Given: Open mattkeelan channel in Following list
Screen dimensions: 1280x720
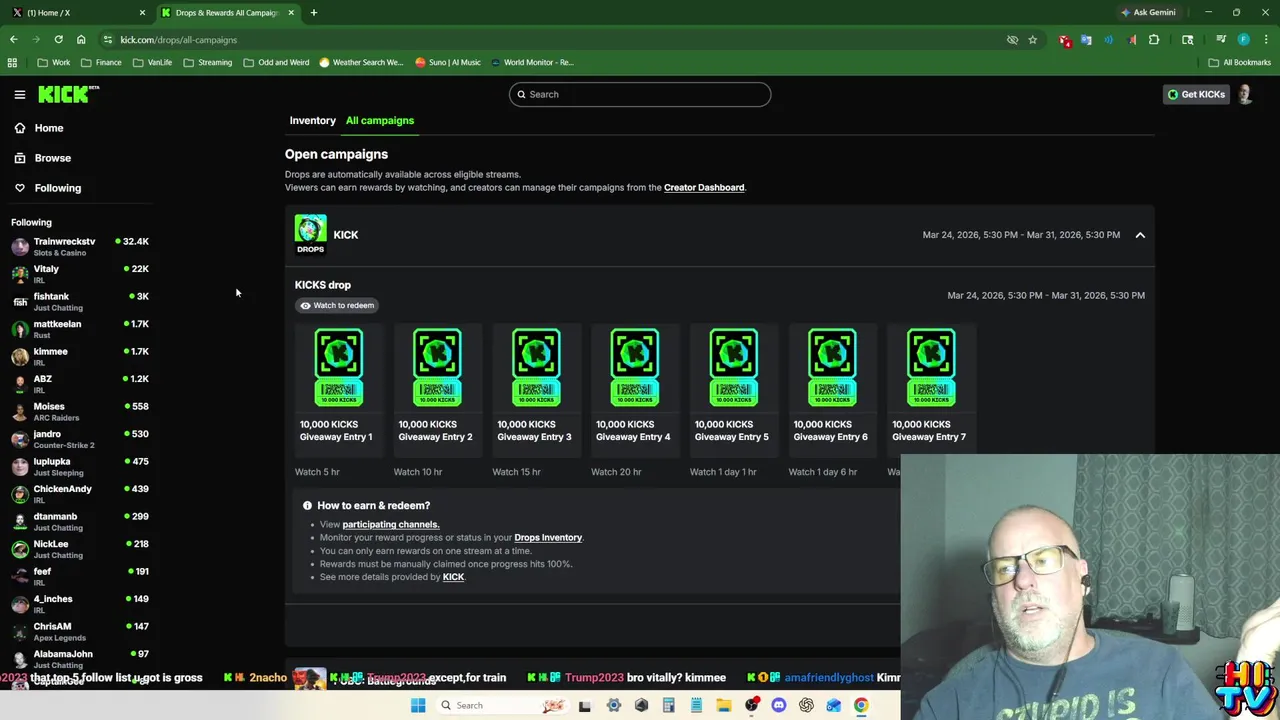Looking at the screenshot, I should 80,328.
